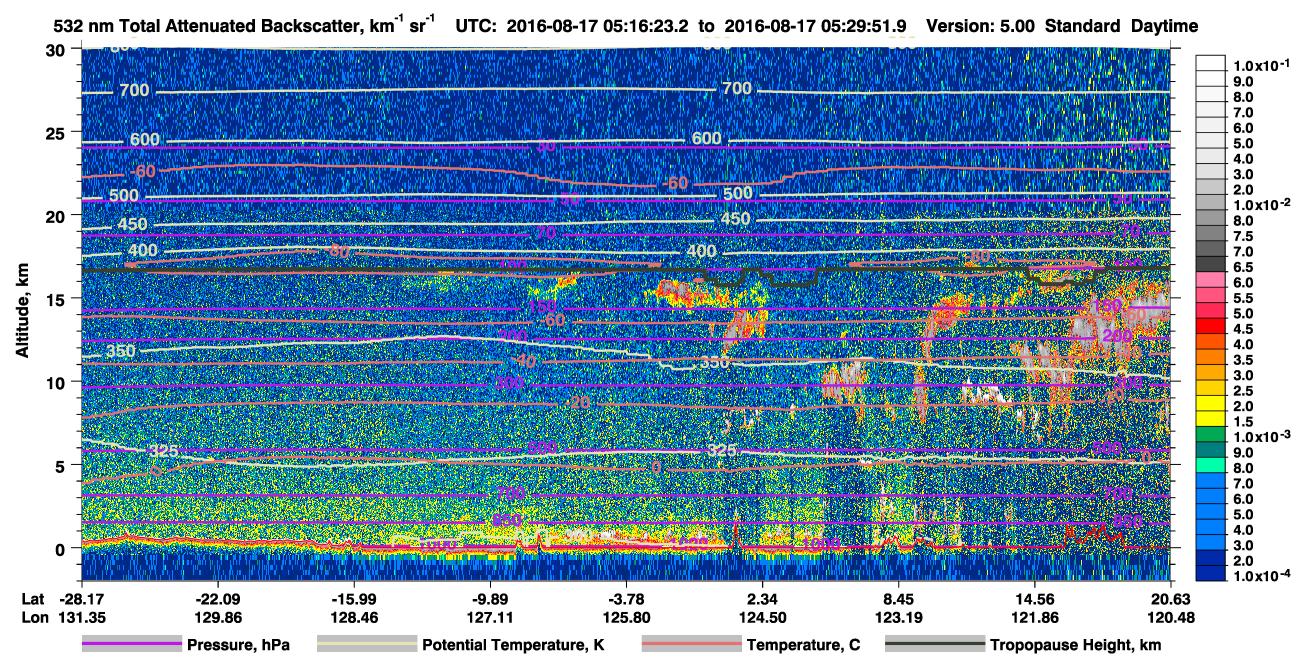Screen dimensions: 1300x667
Task: Click the yellow Potential Temperature legend line sample
Action: [x=366, y=645]
